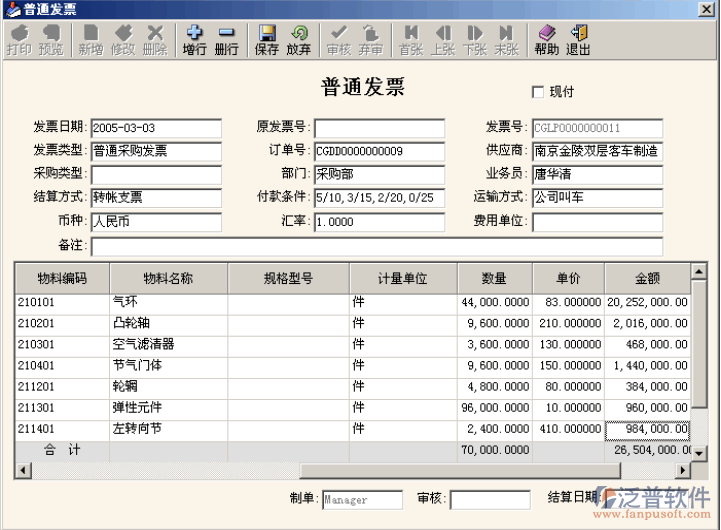
Task: Click the 退出 (exit) toolbar icon
Action: pyautogui.click(x=578, y=40)
